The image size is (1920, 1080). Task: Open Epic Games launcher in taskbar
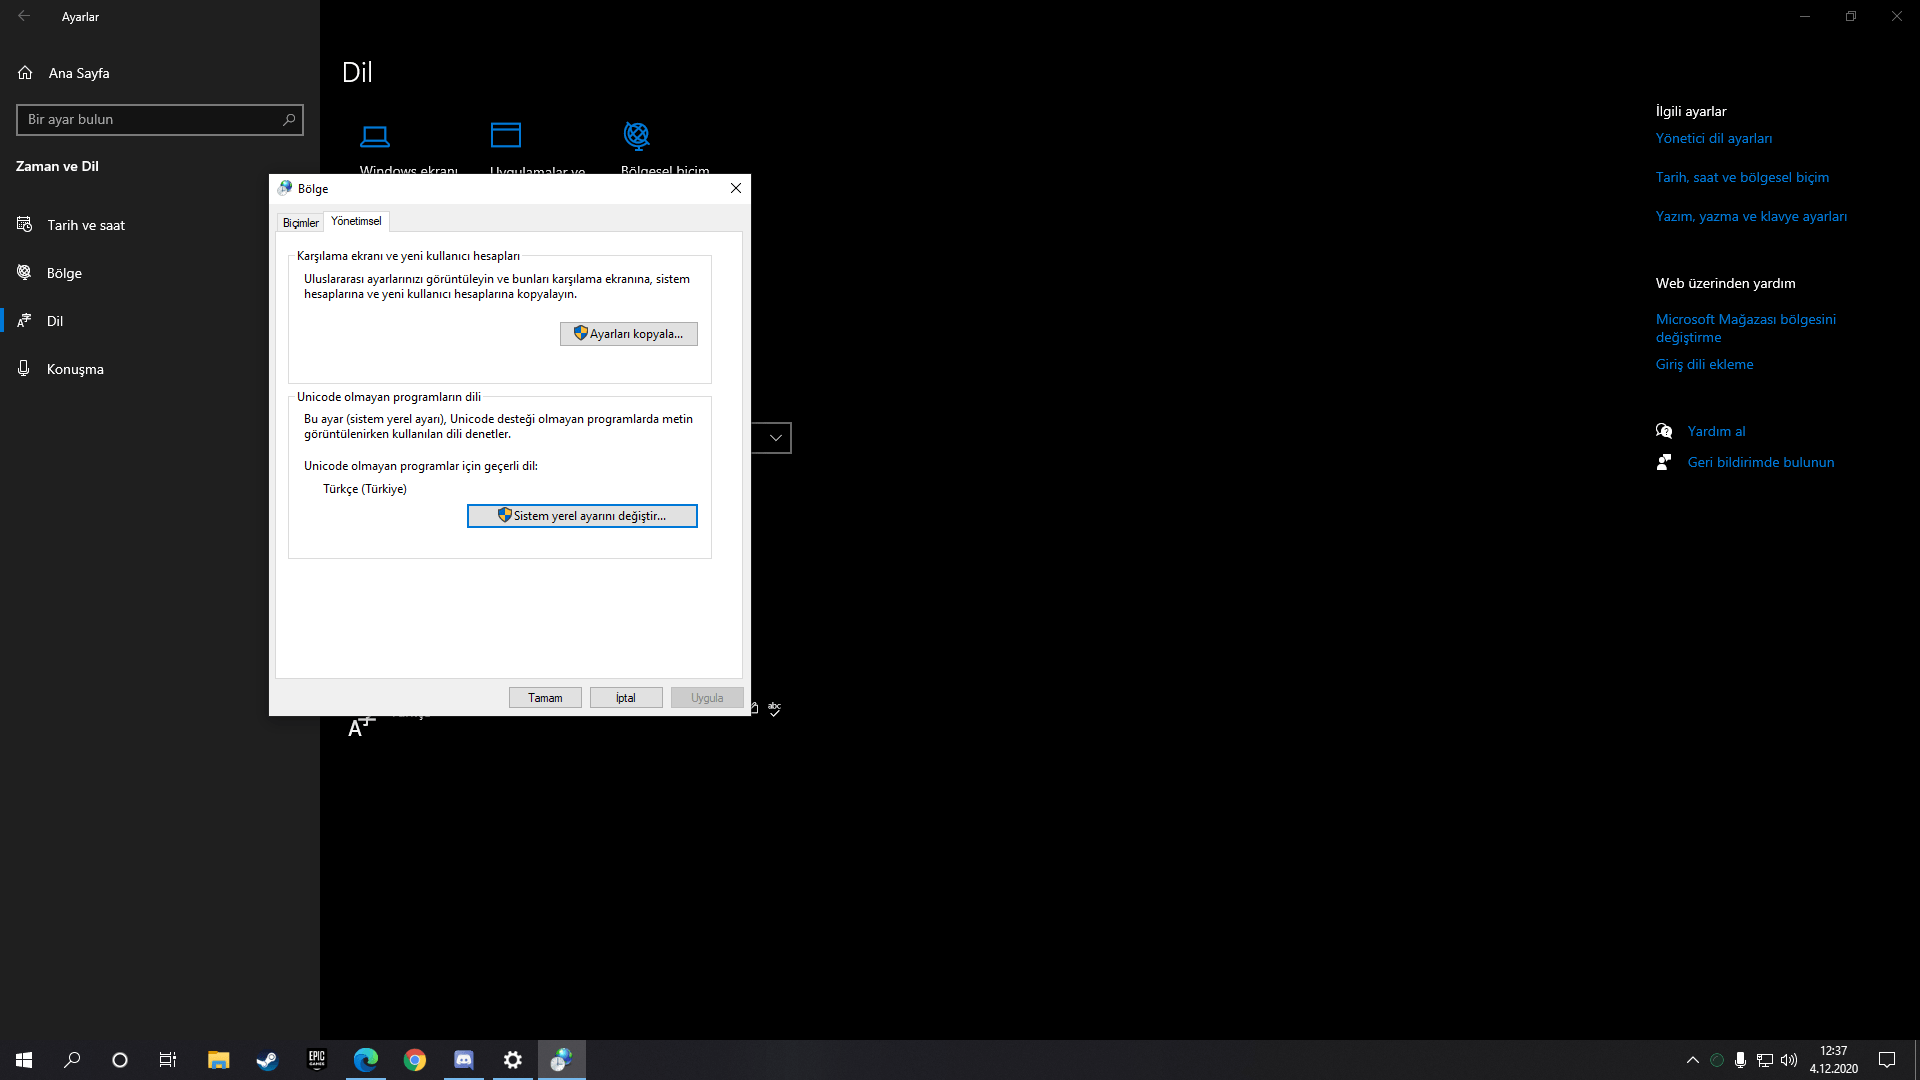316,1060
